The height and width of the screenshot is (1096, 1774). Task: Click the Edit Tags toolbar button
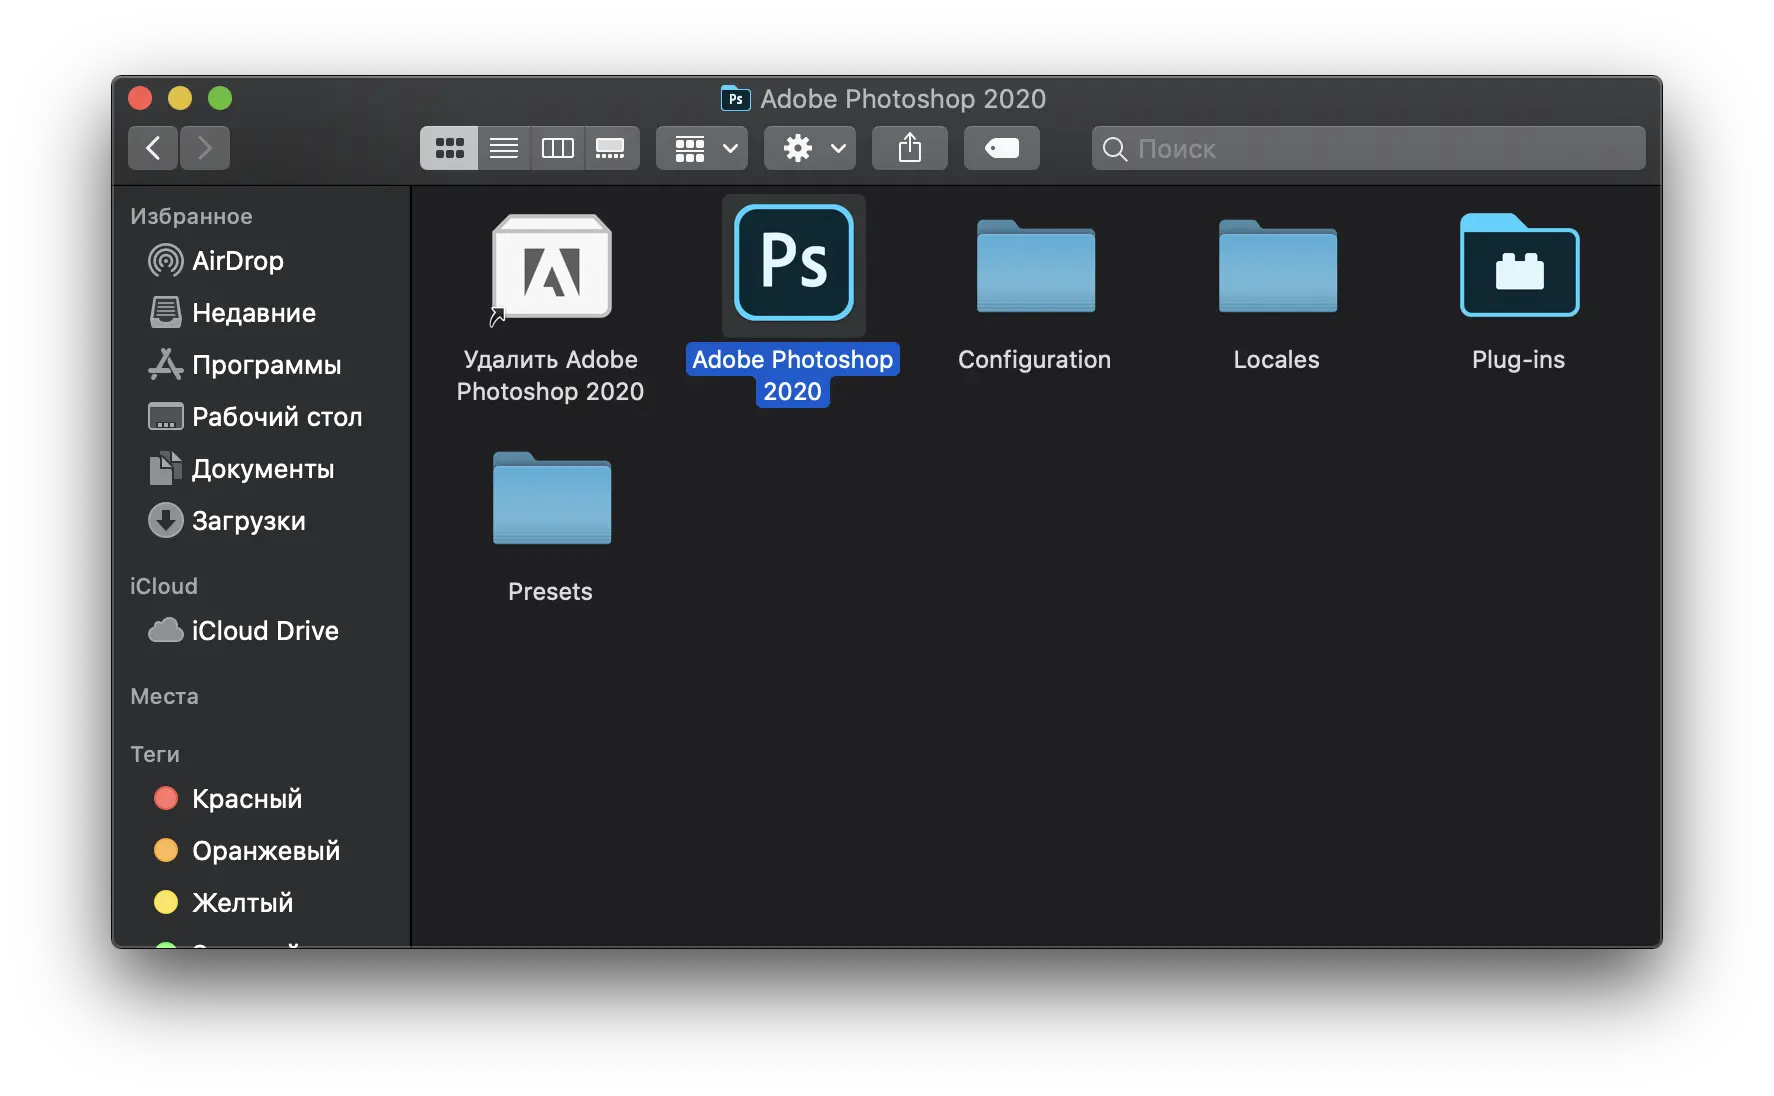tap(1001, 149)
